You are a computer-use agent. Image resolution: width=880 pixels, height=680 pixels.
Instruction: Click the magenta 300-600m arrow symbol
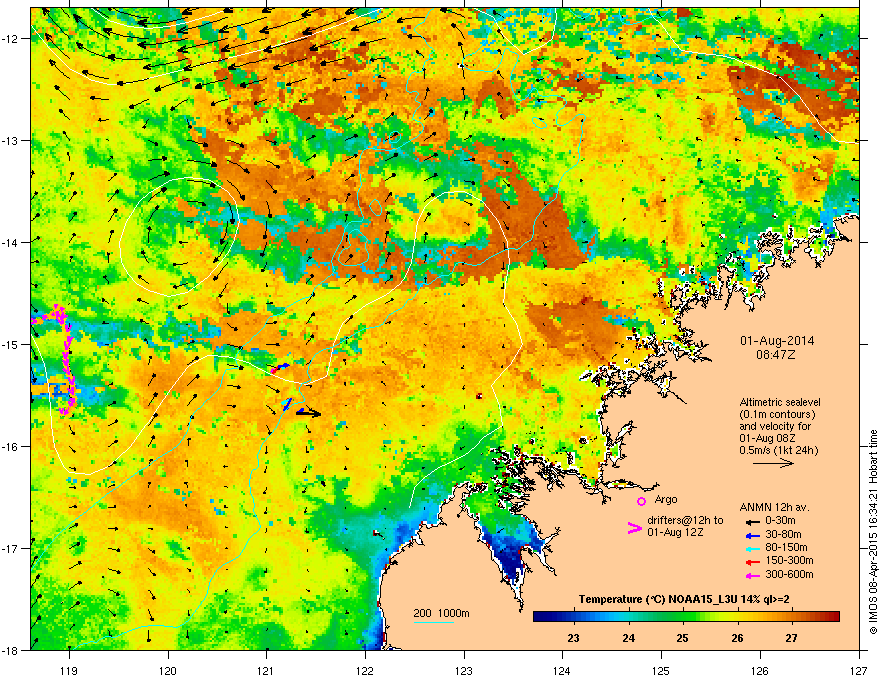pyautogui.click(x=751, y=575)
